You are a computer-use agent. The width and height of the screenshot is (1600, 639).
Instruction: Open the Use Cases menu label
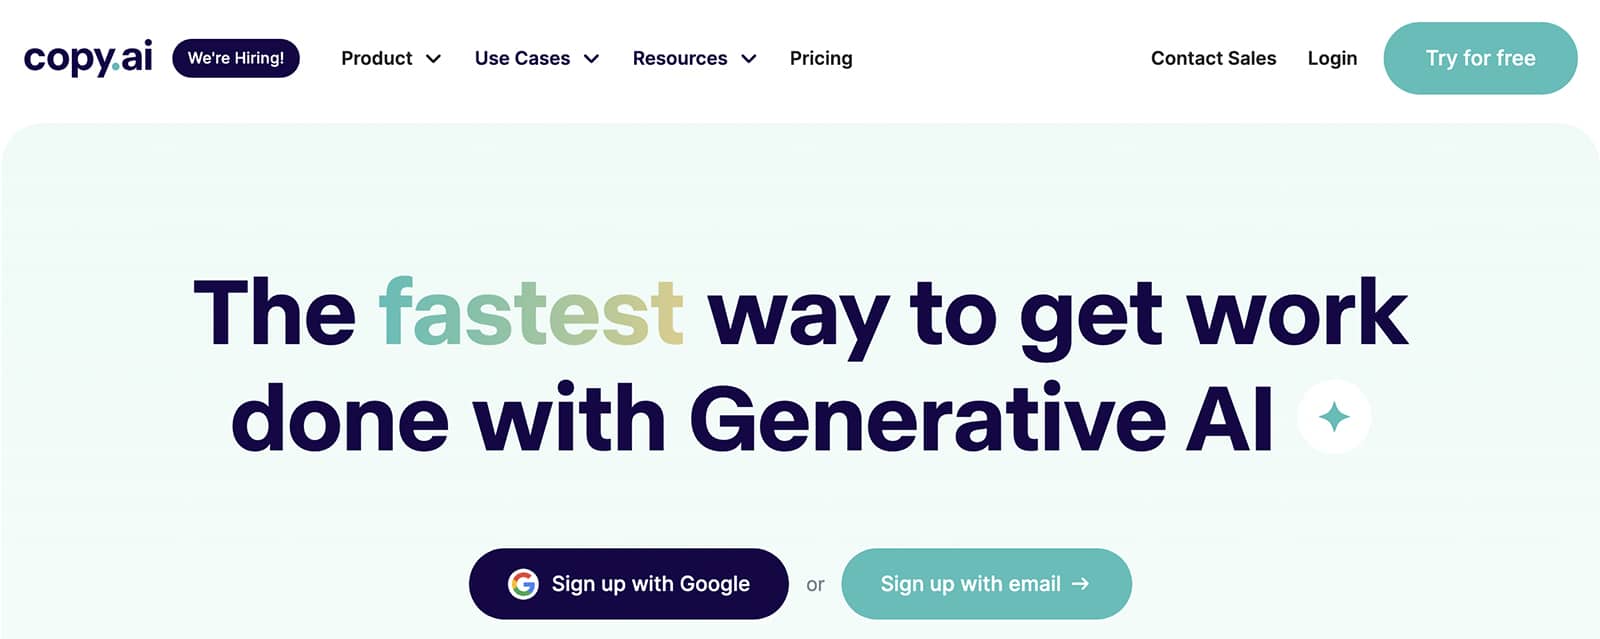522,58
